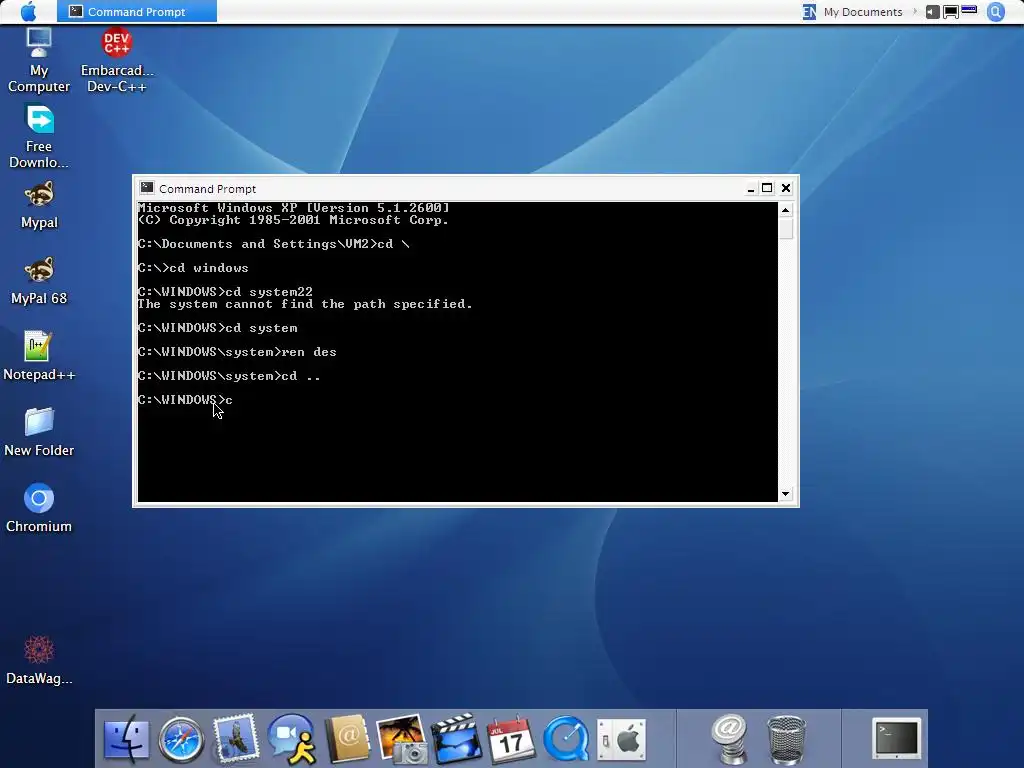Select the Mypal desktop icon
The image size is (1024, 768).
pyautogui.click(x=39, y=205)
